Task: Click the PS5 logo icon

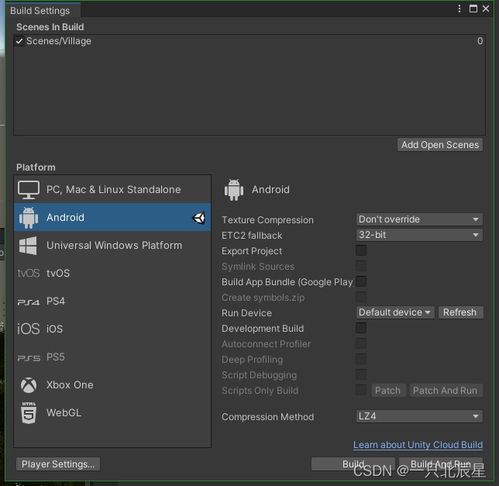Action: coord(29,358)
